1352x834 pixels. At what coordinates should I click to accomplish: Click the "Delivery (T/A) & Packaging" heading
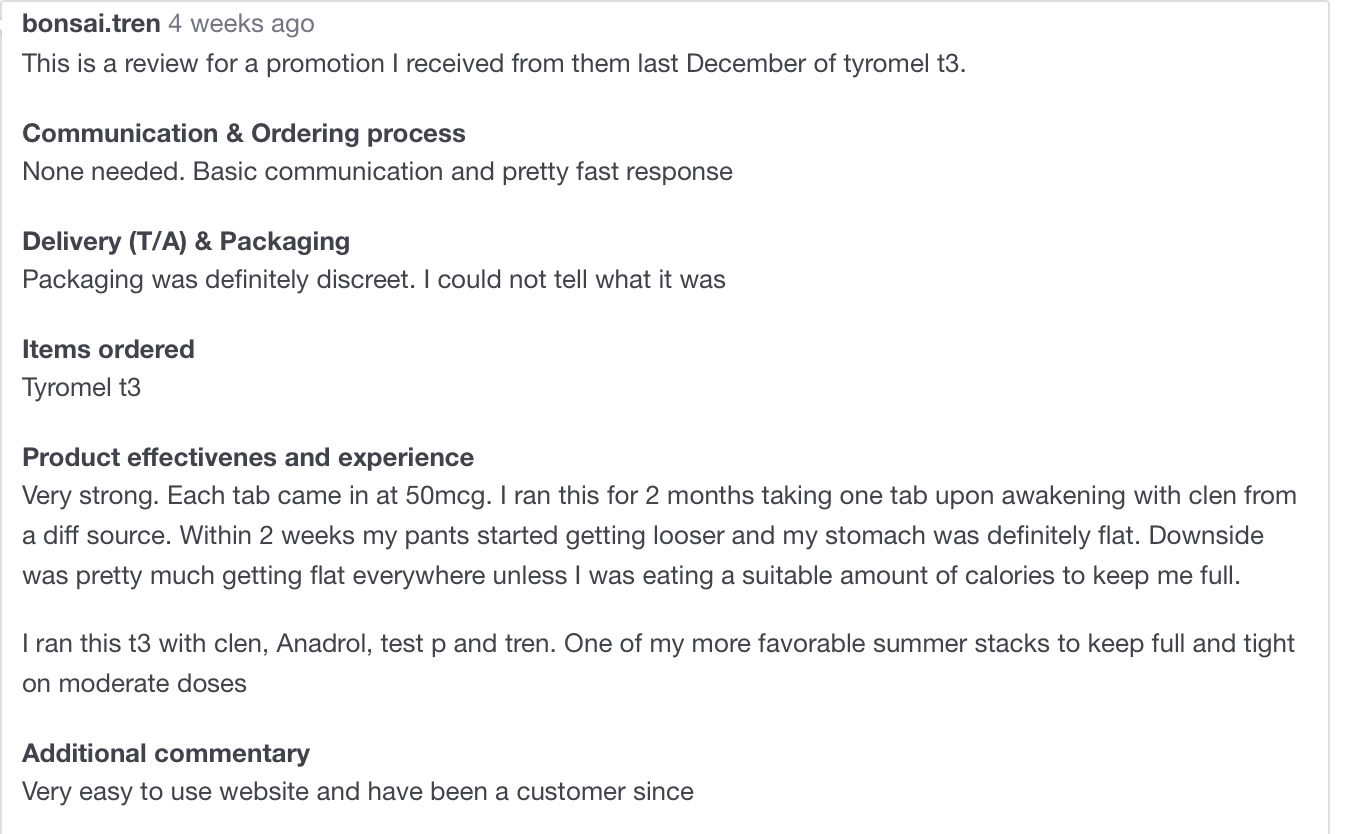186,241
